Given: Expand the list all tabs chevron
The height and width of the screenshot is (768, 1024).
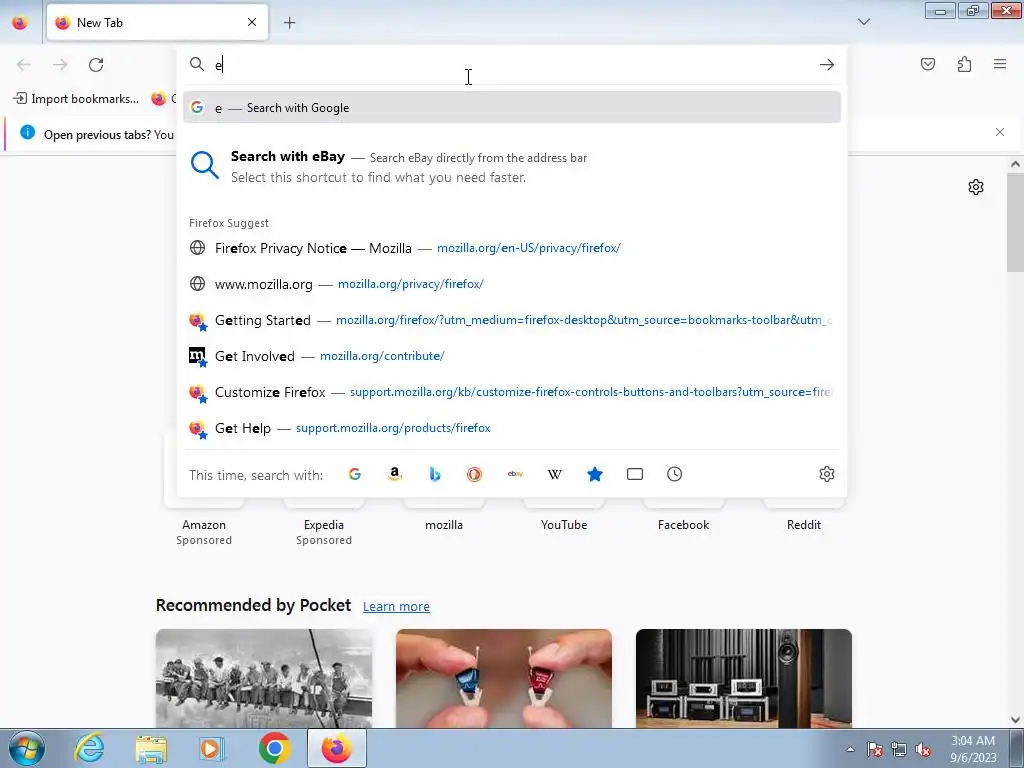Looking at the screenshot, I should coord(863,22).
